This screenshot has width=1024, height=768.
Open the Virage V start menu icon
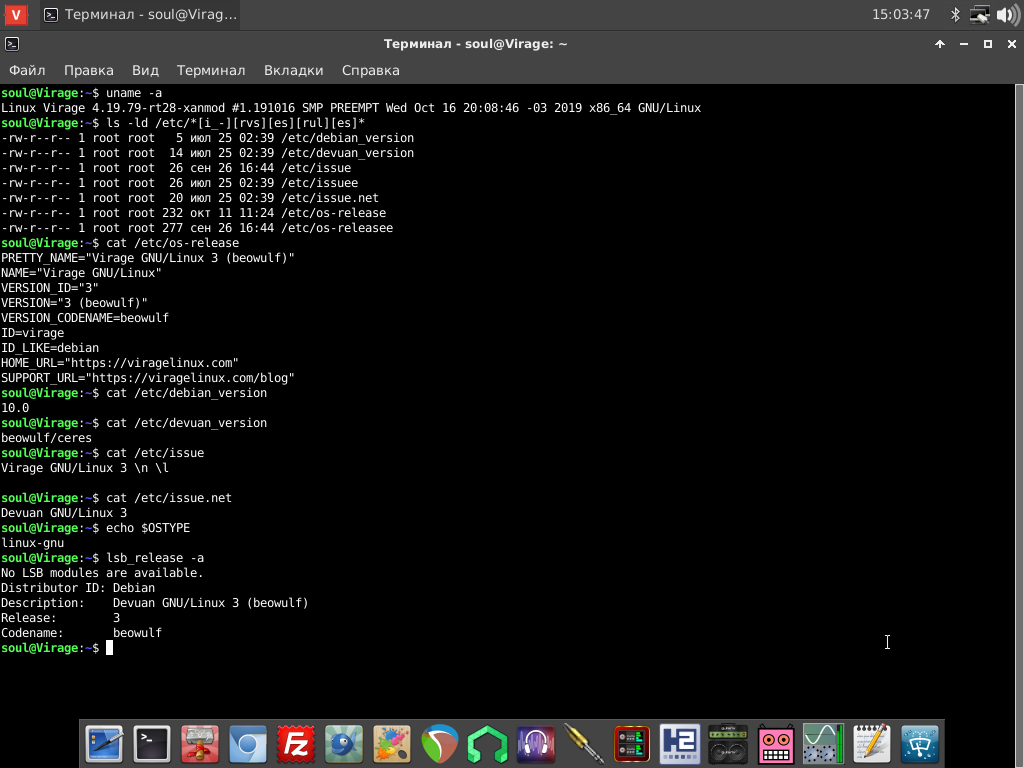[15, 14]
